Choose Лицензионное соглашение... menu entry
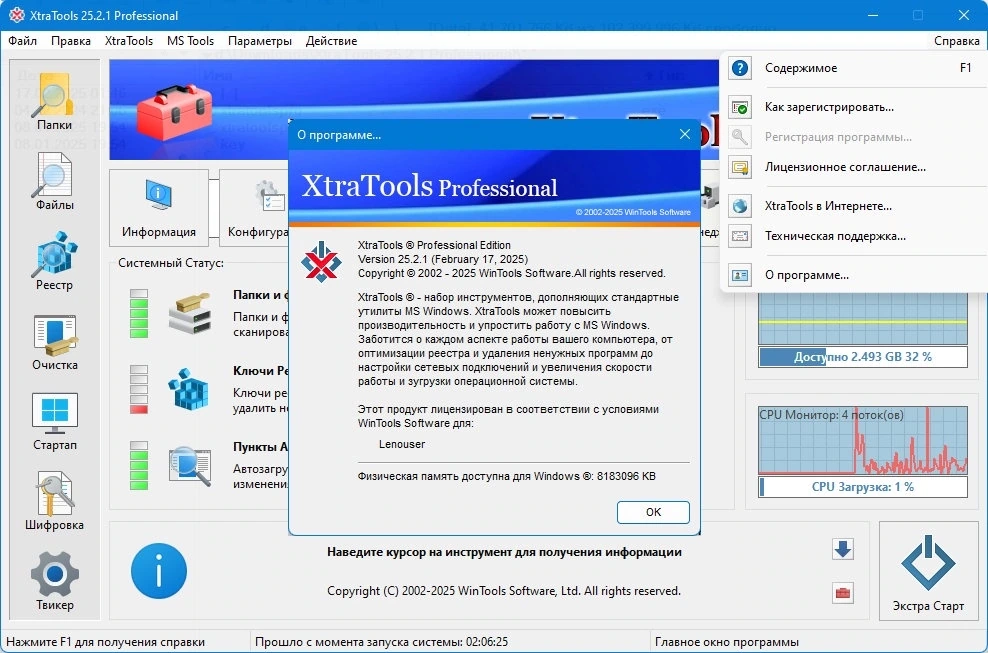Screen dimensions: 988x653 pyautogui.click(x=853, y=167)
